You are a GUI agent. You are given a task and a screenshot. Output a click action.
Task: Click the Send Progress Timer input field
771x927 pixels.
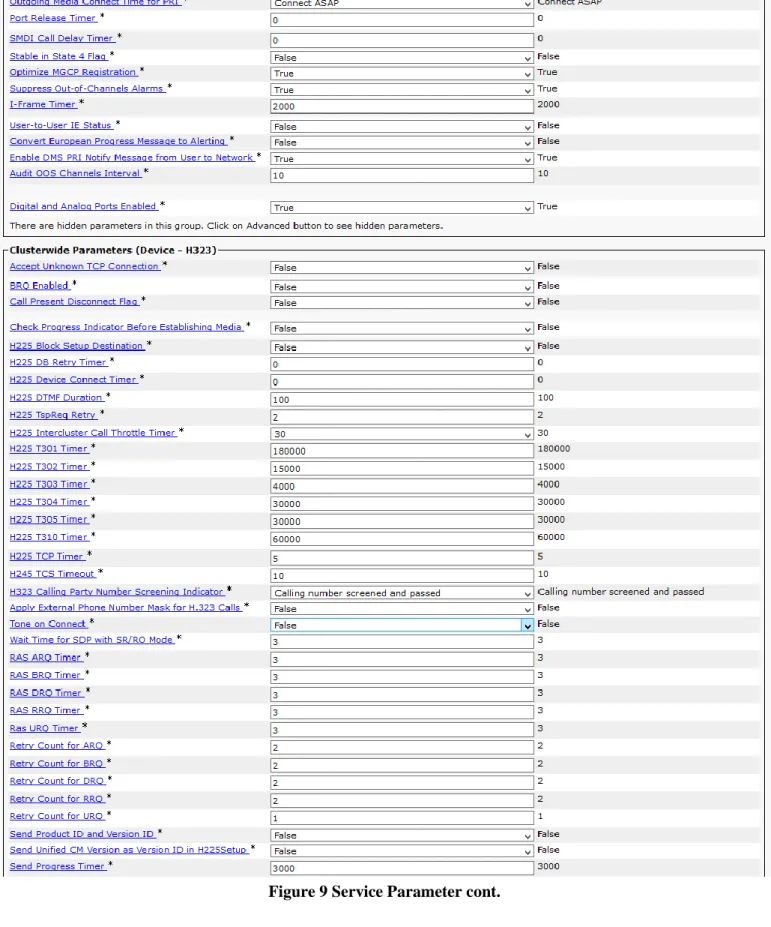(x=402, y=868)
